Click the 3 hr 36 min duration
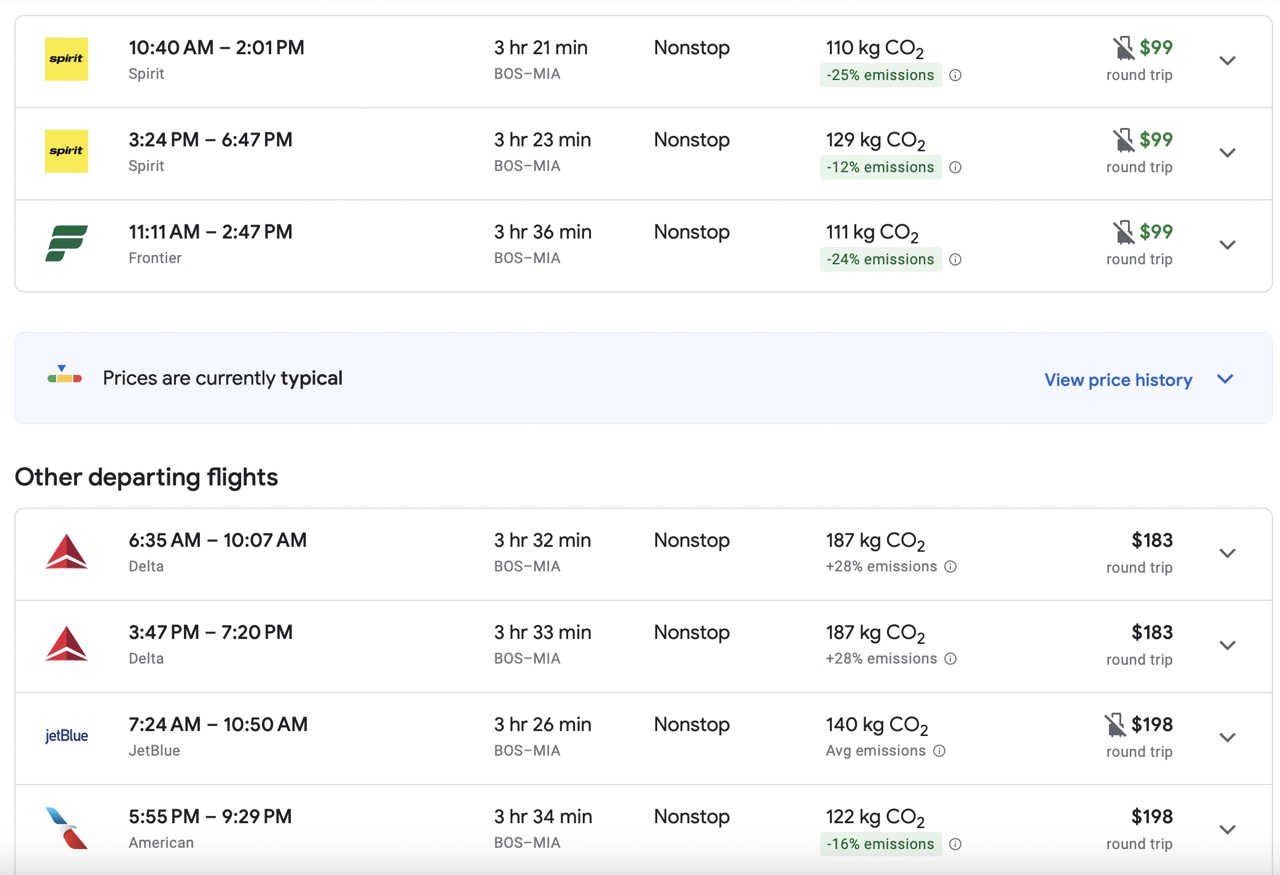This screenshot has width=1280, height=875. pos(543,231)
